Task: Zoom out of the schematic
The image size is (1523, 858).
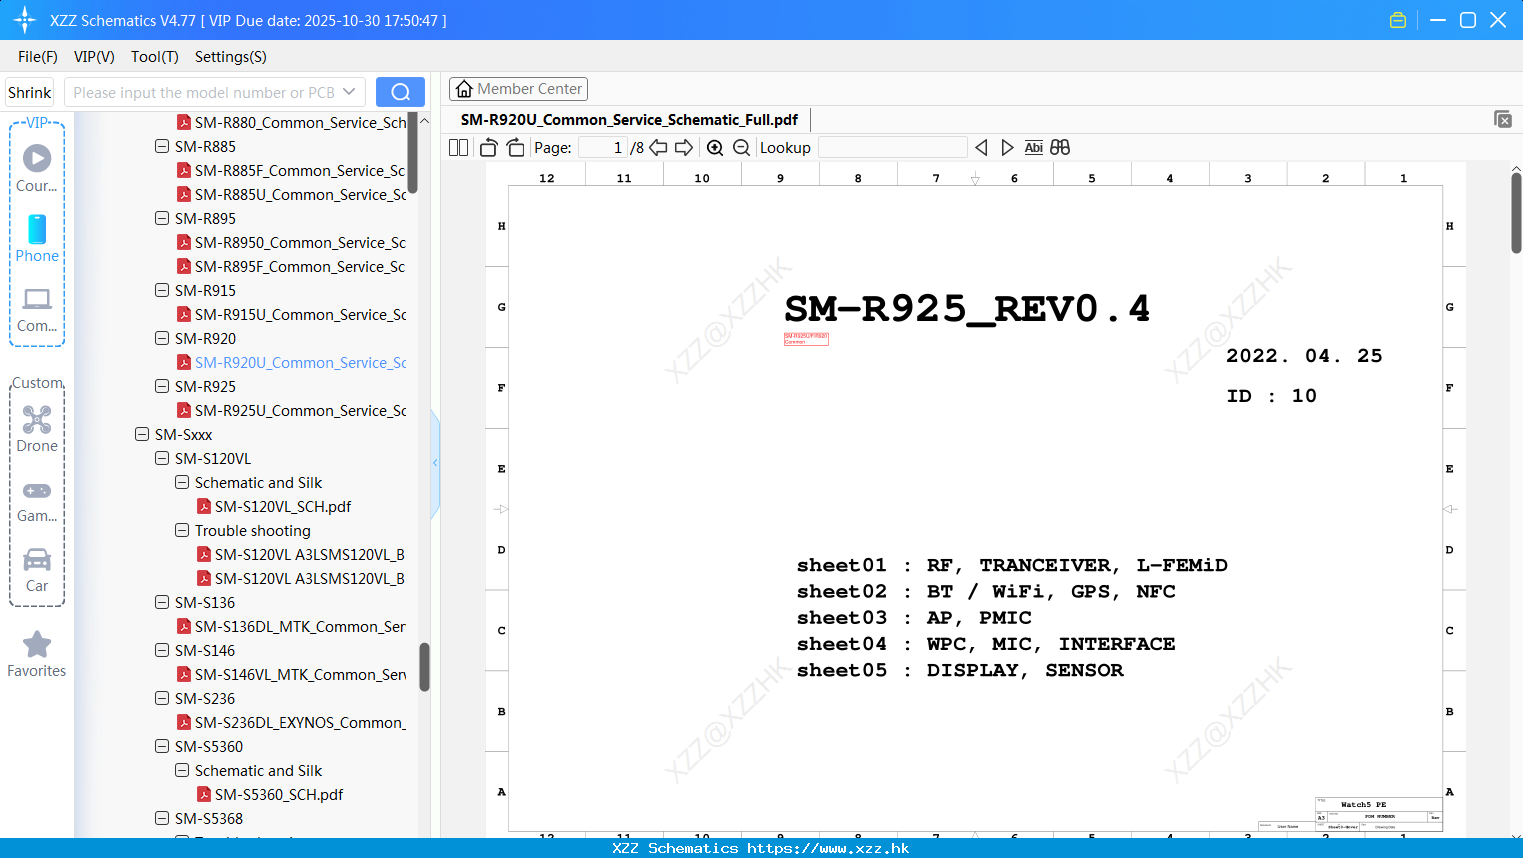Action: point(742,148)
